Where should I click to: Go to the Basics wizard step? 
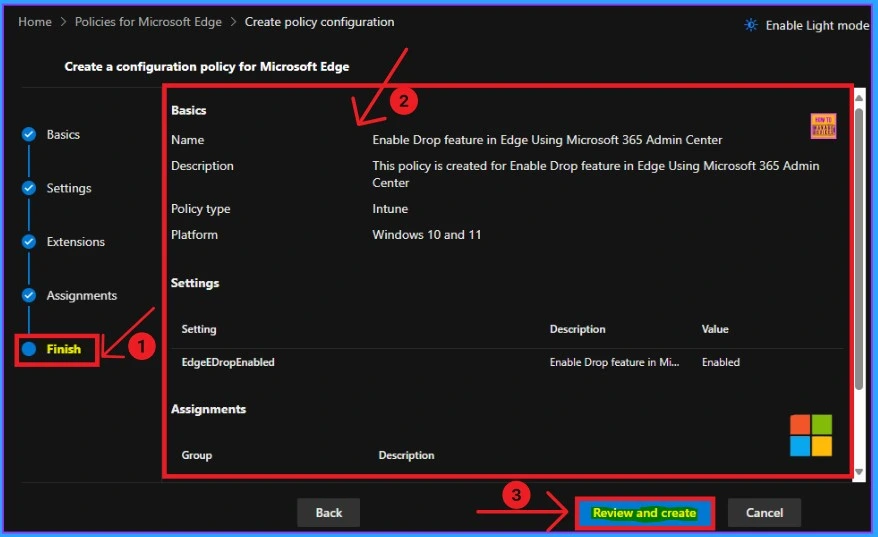click(x=63, y=134)
